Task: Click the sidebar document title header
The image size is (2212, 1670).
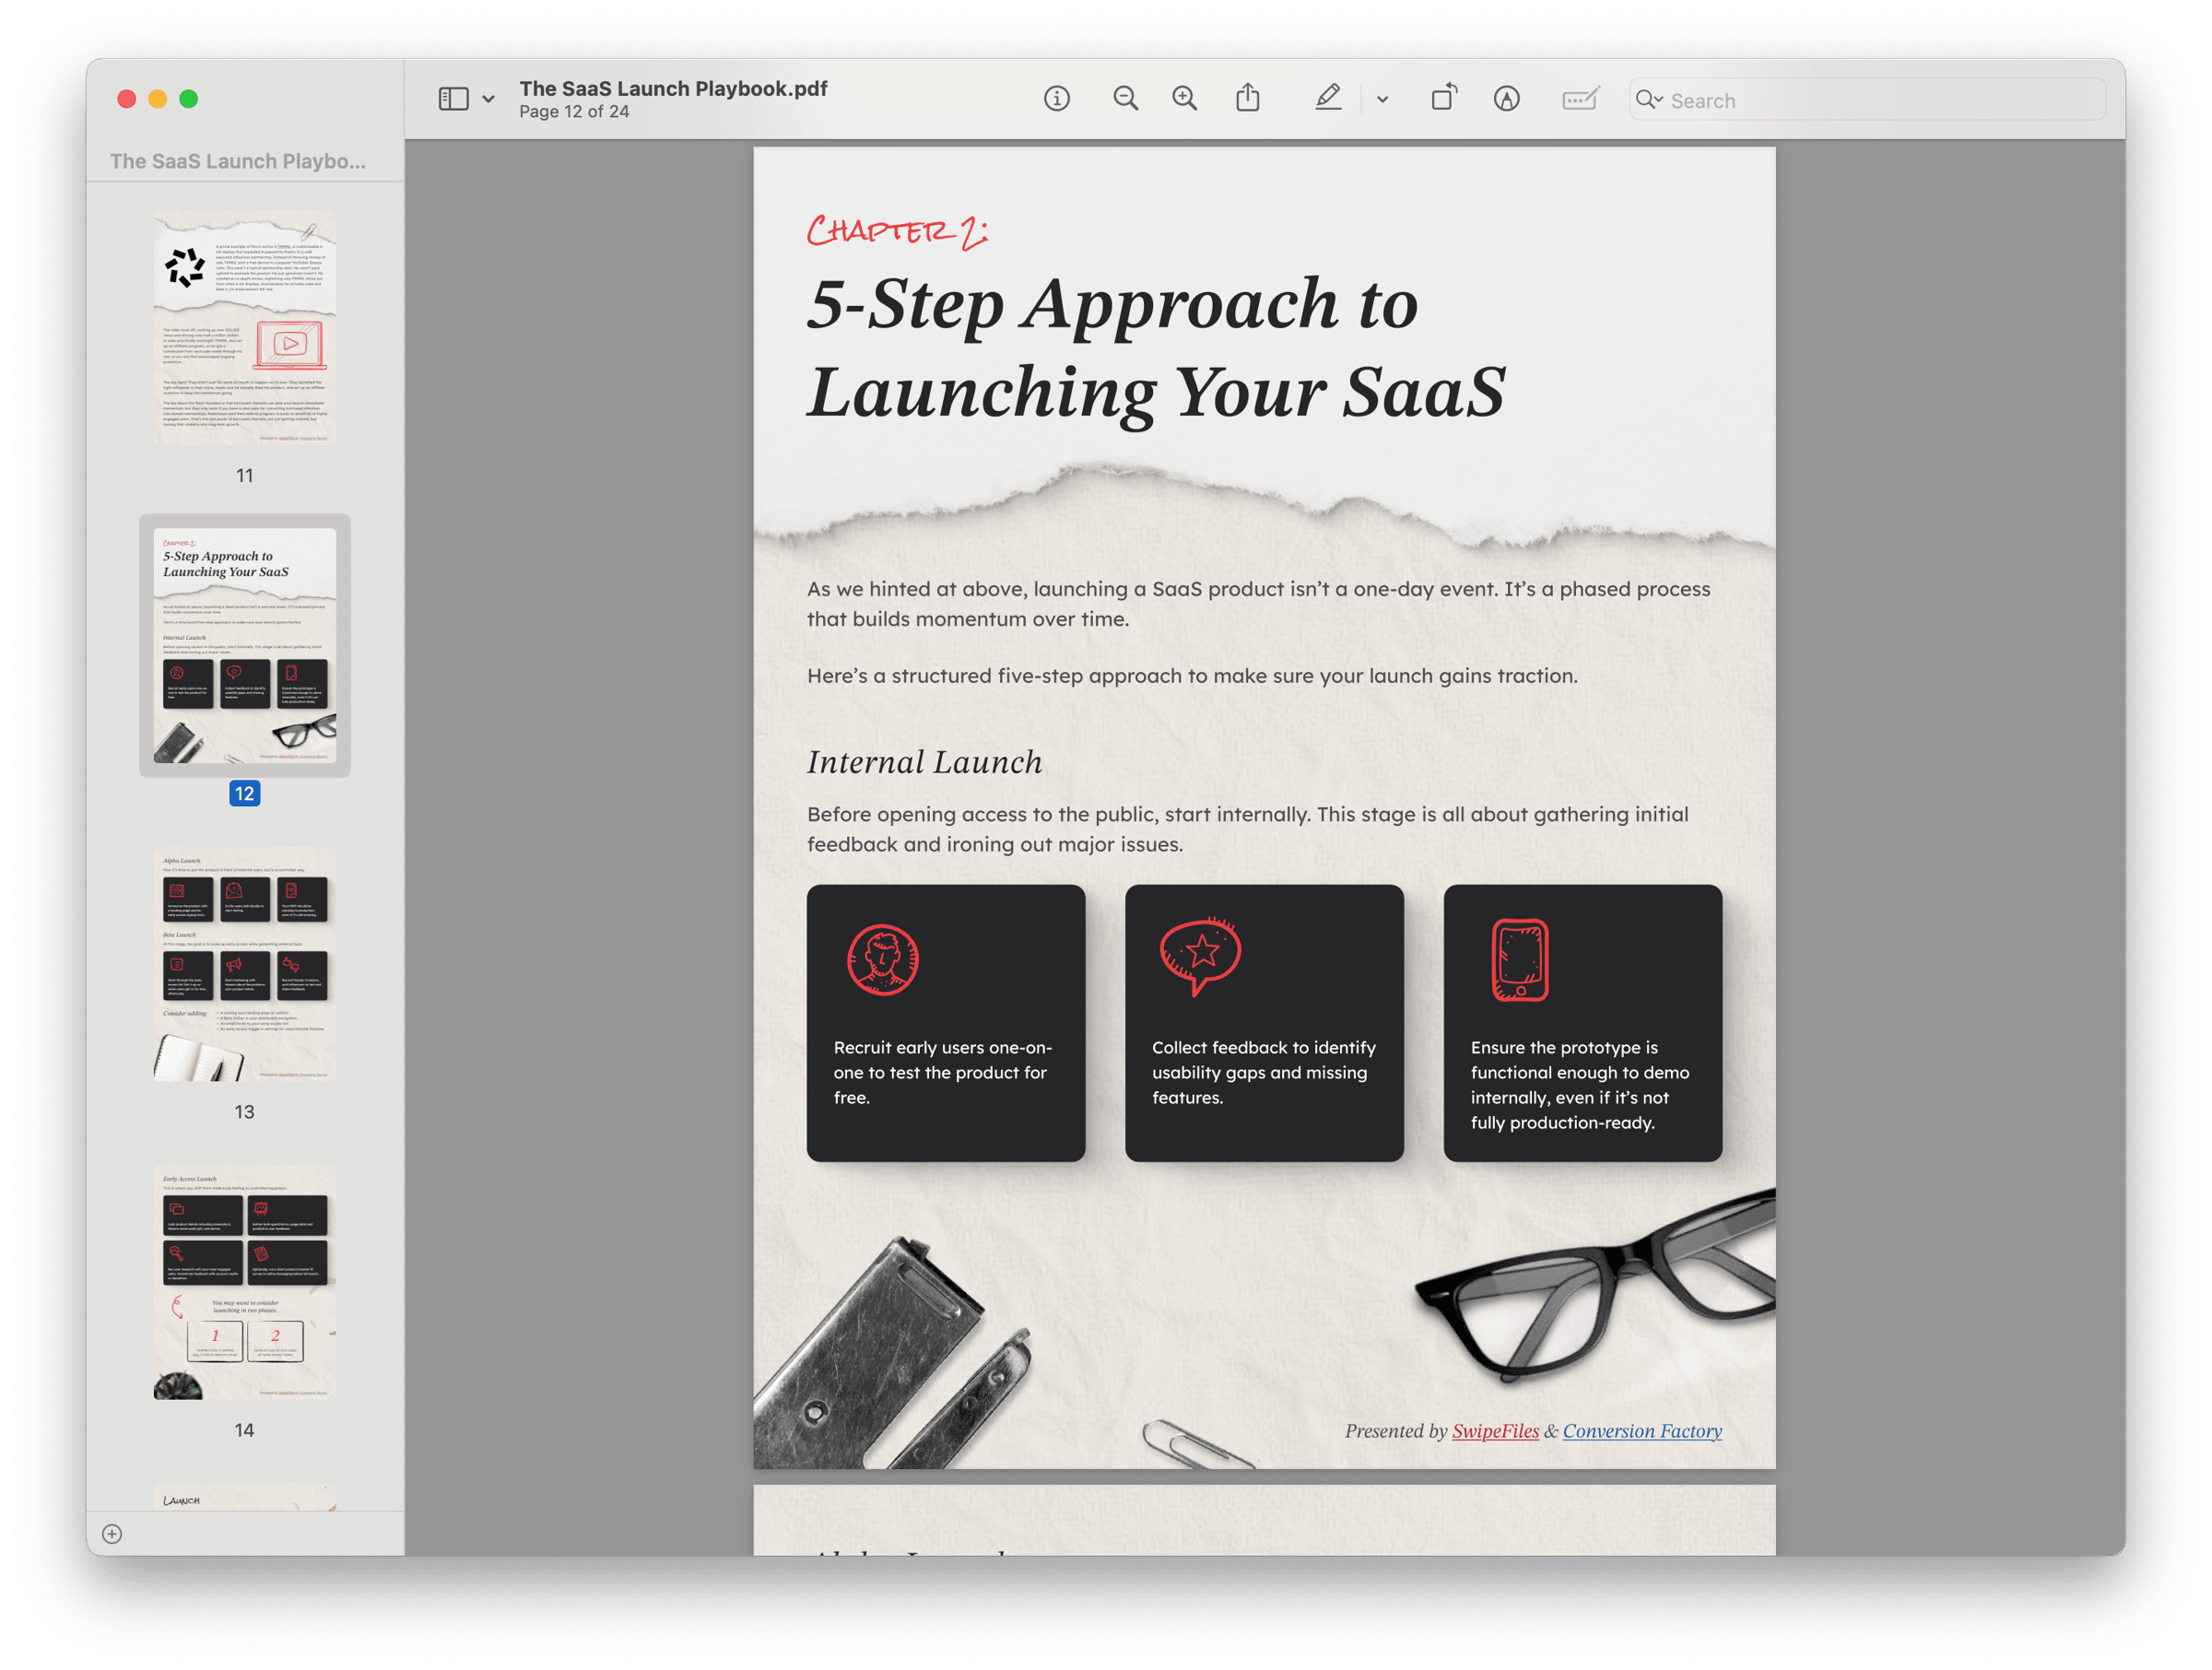Action: [x=238, y=161]
